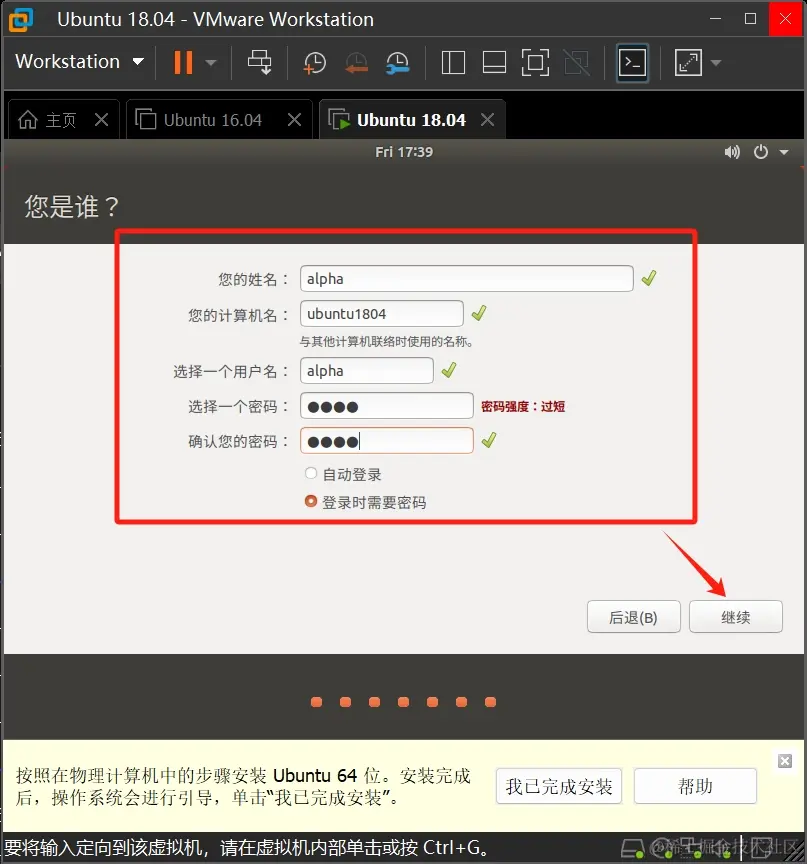Maximize the VMware Workstation window
807x864 pixels.
point(750,19)
